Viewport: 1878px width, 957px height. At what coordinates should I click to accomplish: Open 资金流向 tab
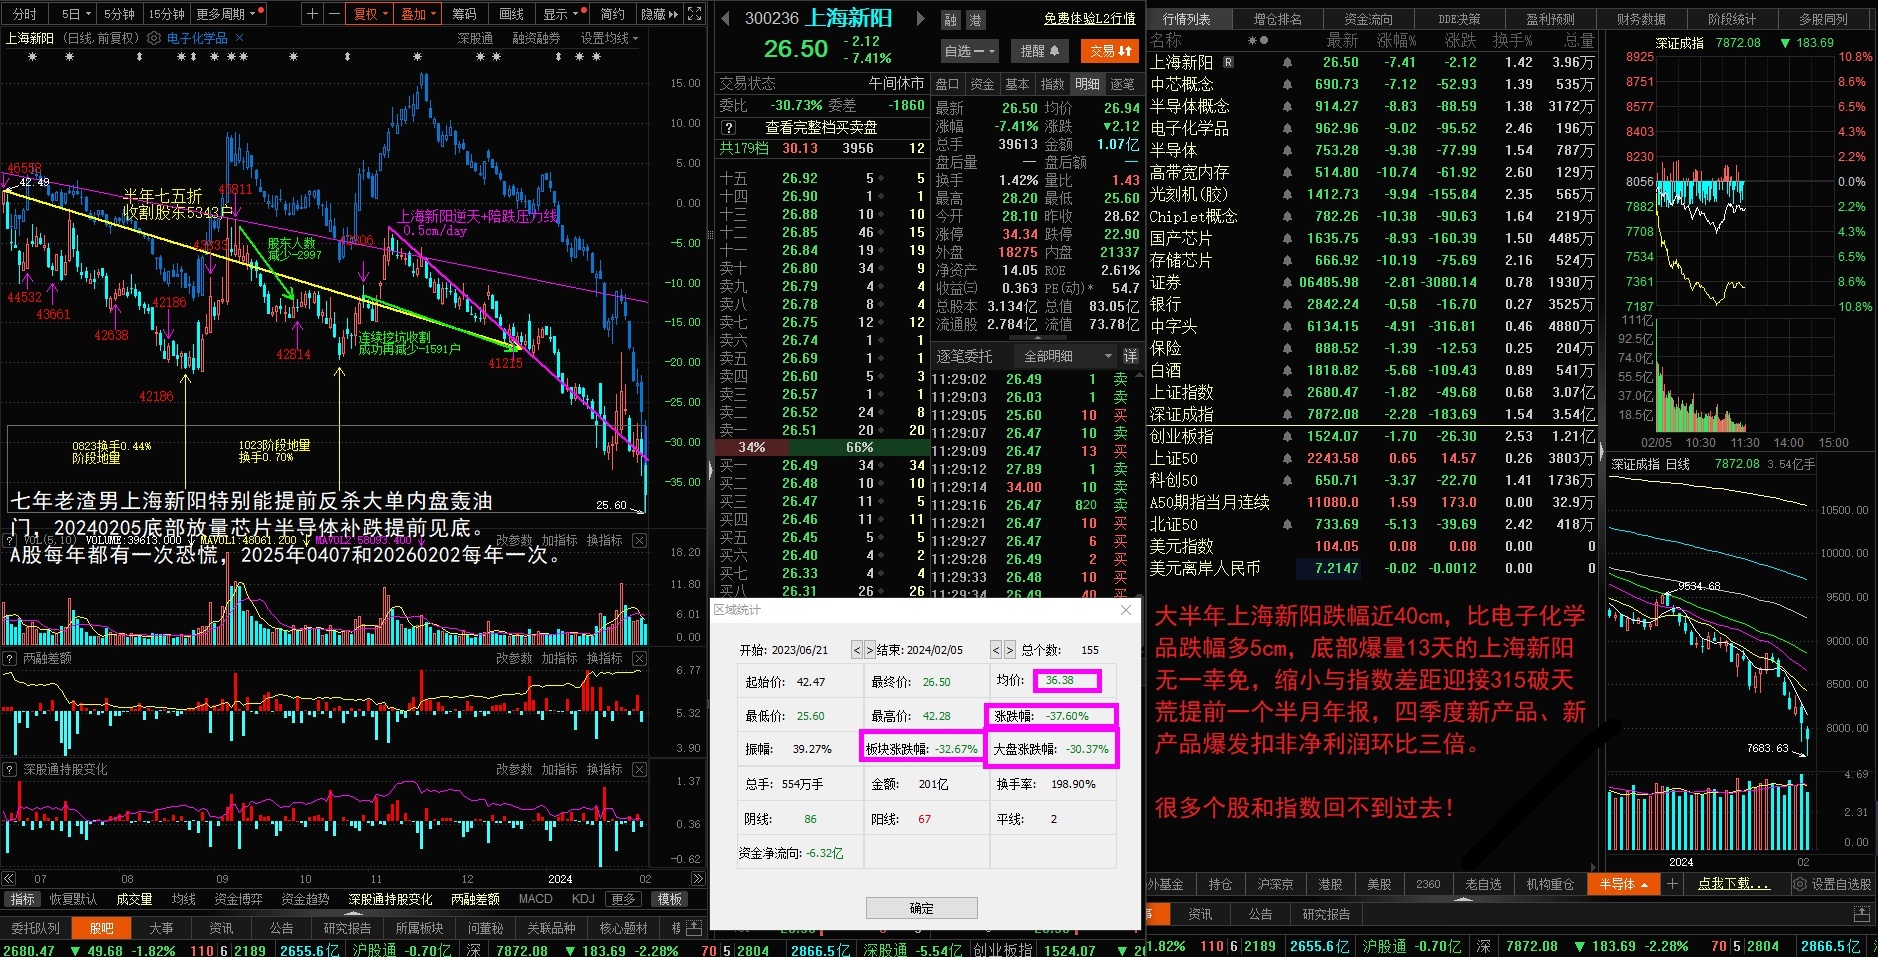[x=1368, y=18]
